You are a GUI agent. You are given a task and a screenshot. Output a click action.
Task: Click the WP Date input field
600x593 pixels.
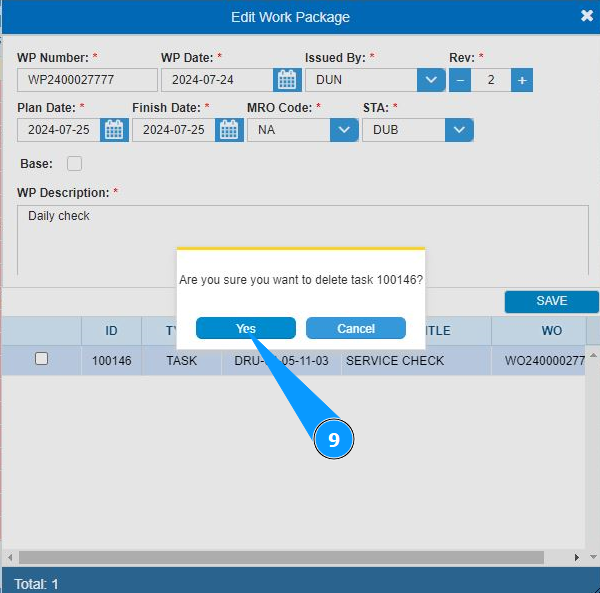217,80
